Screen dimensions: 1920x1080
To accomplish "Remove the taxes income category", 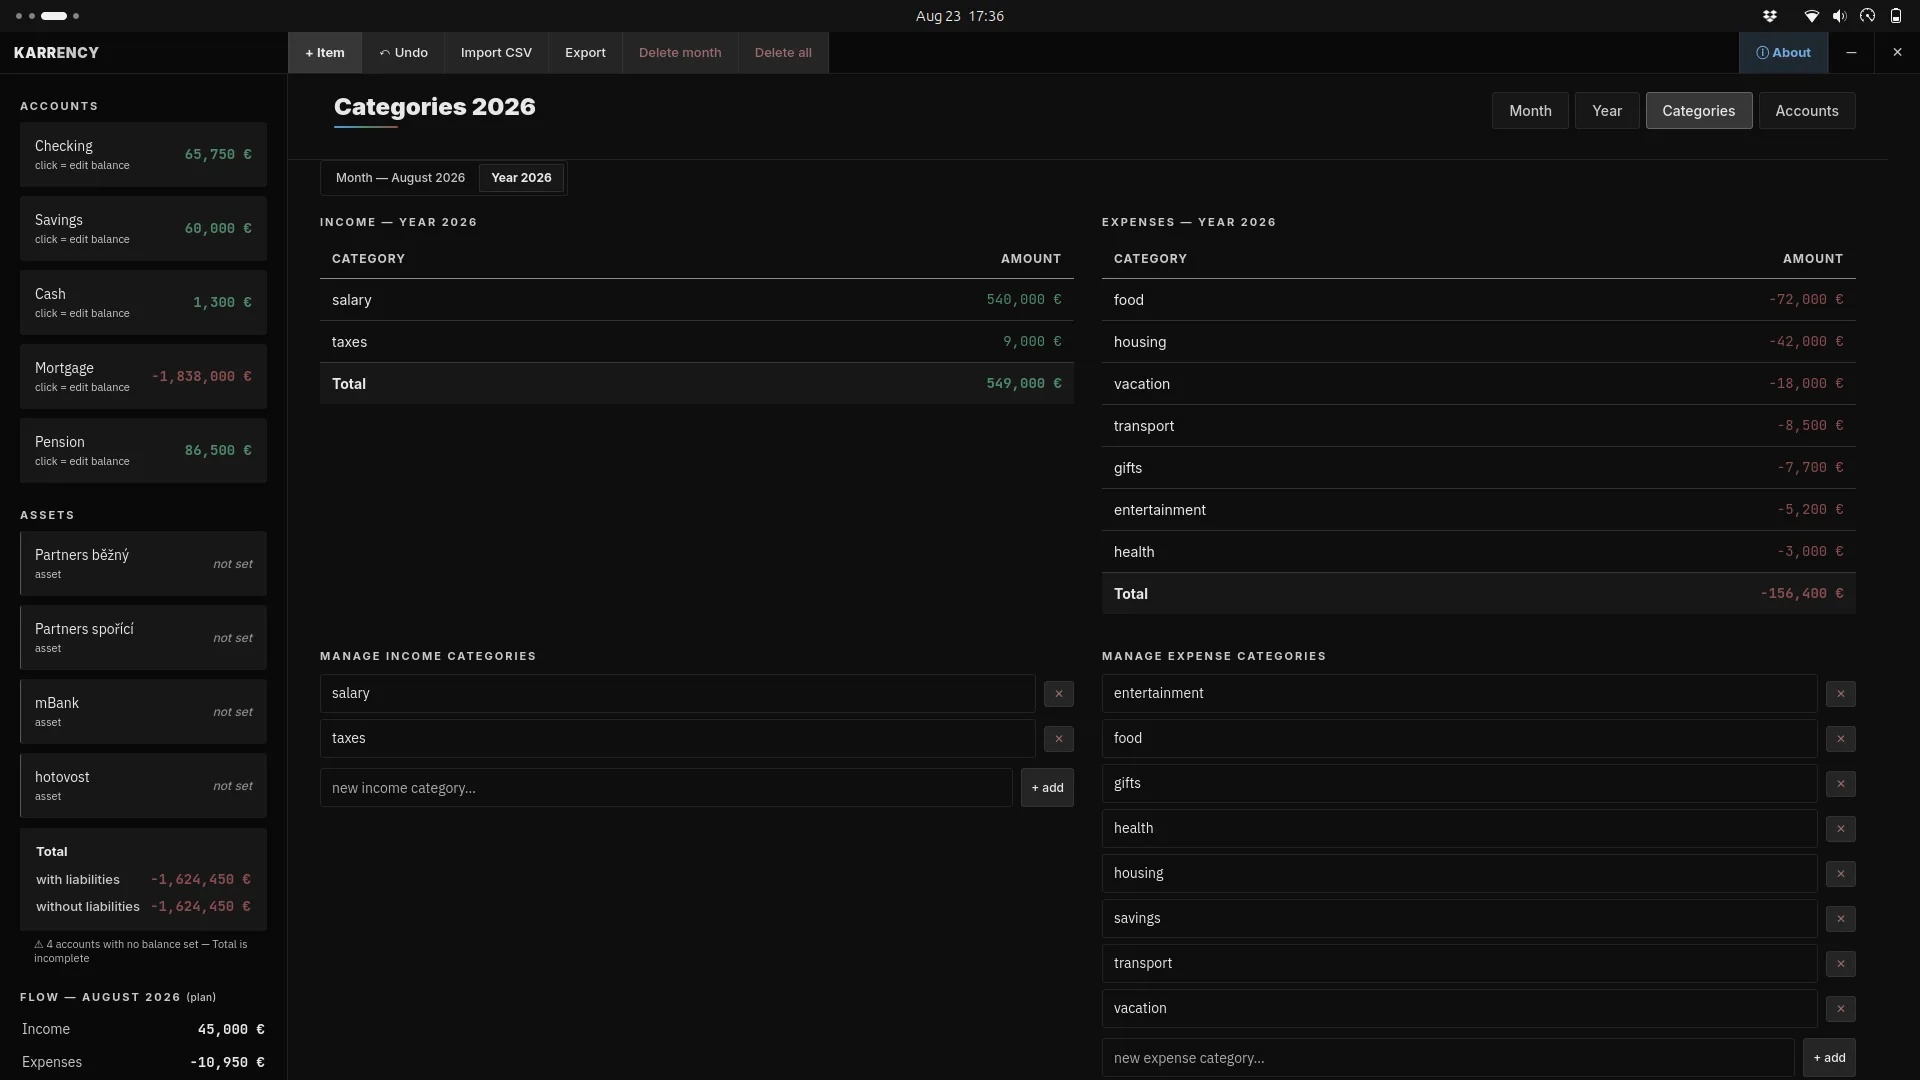I will click(x=1058, y=739).
